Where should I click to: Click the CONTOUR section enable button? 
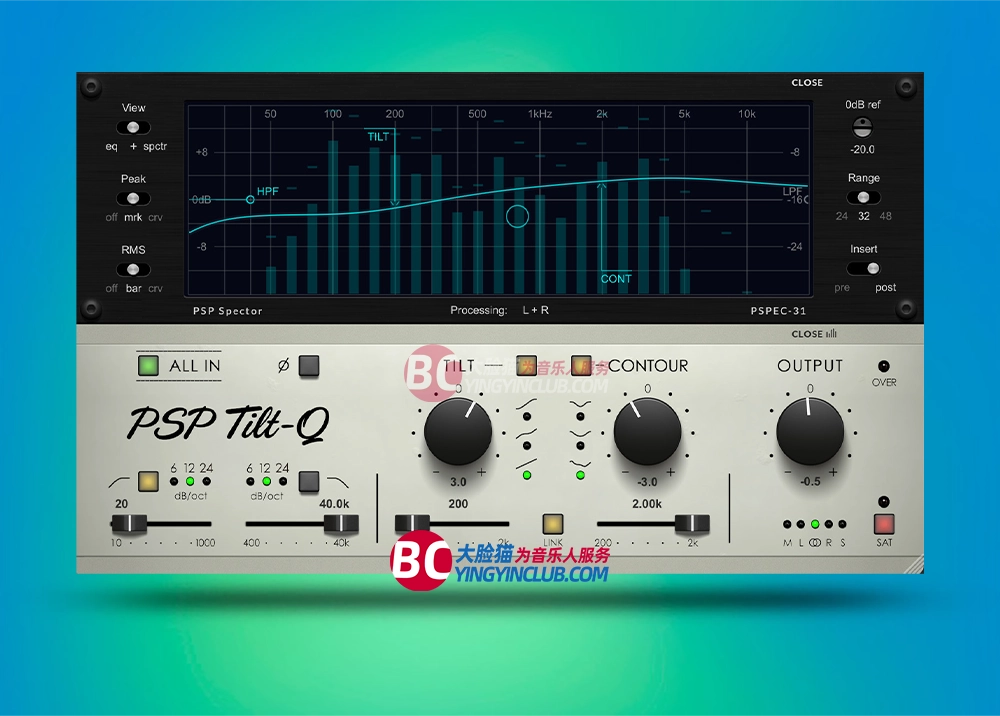click(582, 365)
